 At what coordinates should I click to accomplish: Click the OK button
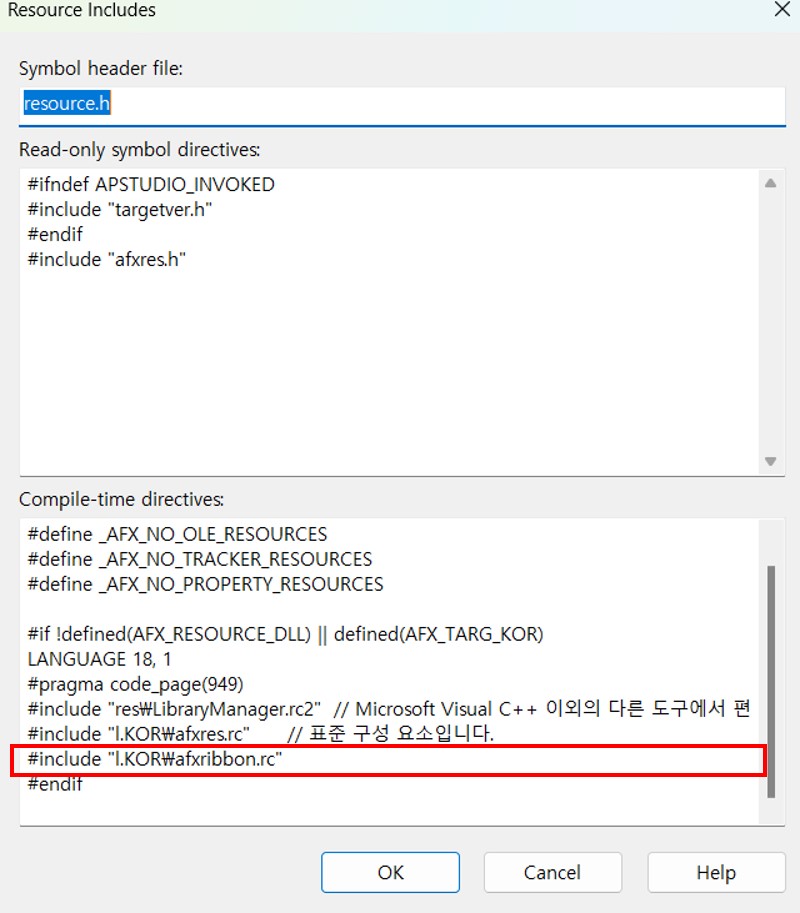tap(390, 872)
